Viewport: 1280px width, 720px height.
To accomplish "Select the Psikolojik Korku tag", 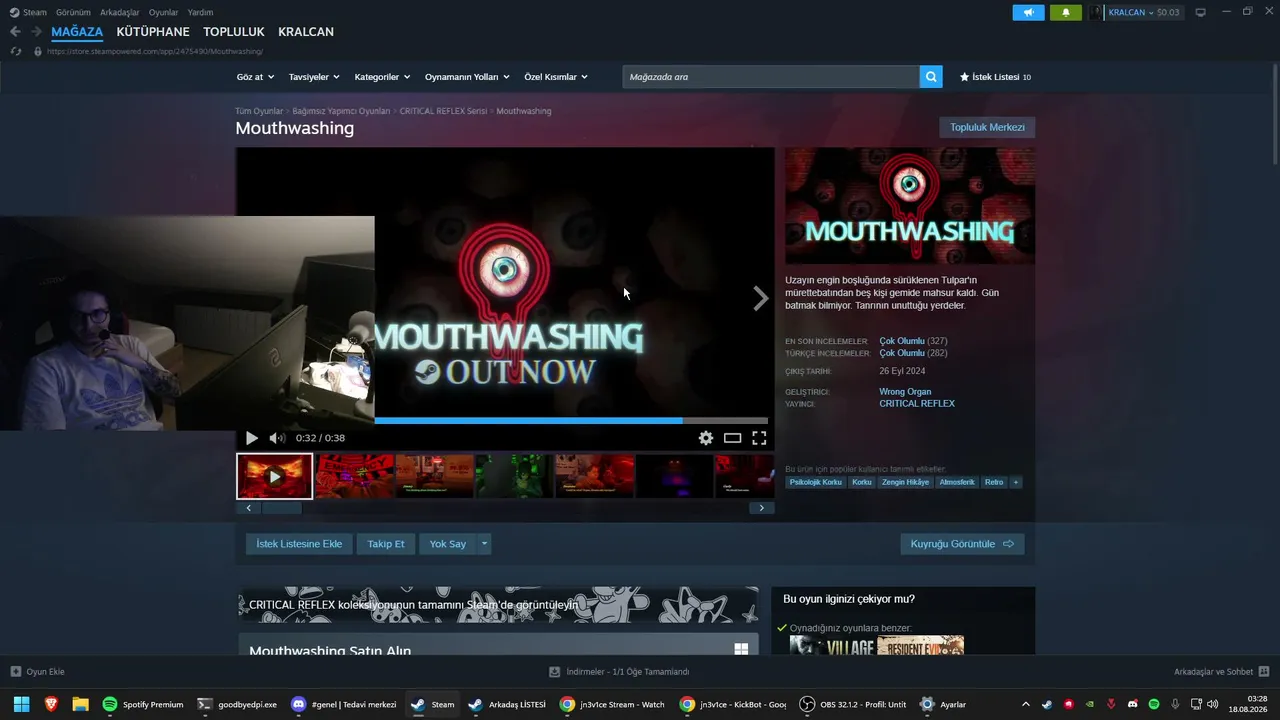I will (816, 482).
